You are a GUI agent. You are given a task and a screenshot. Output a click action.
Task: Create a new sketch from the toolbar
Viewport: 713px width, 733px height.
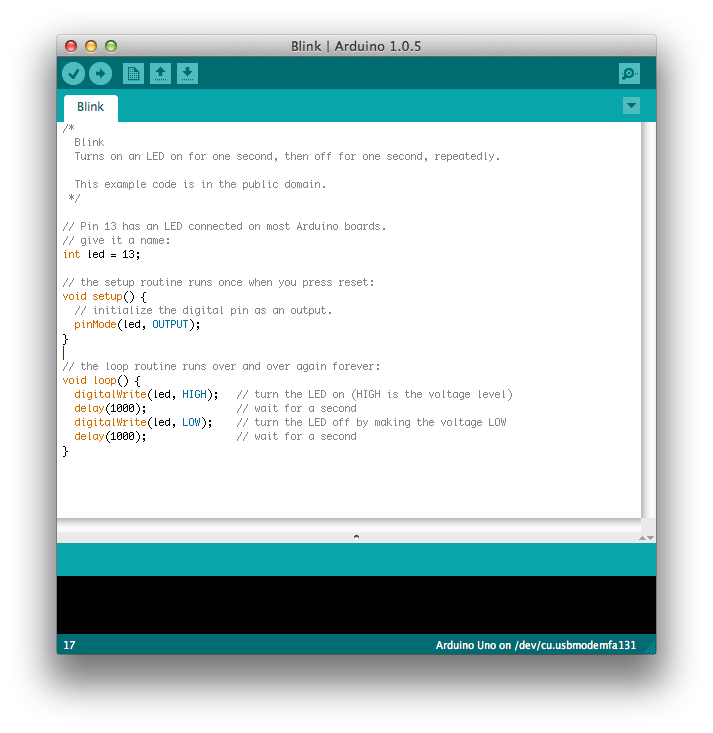pos(133,73)
